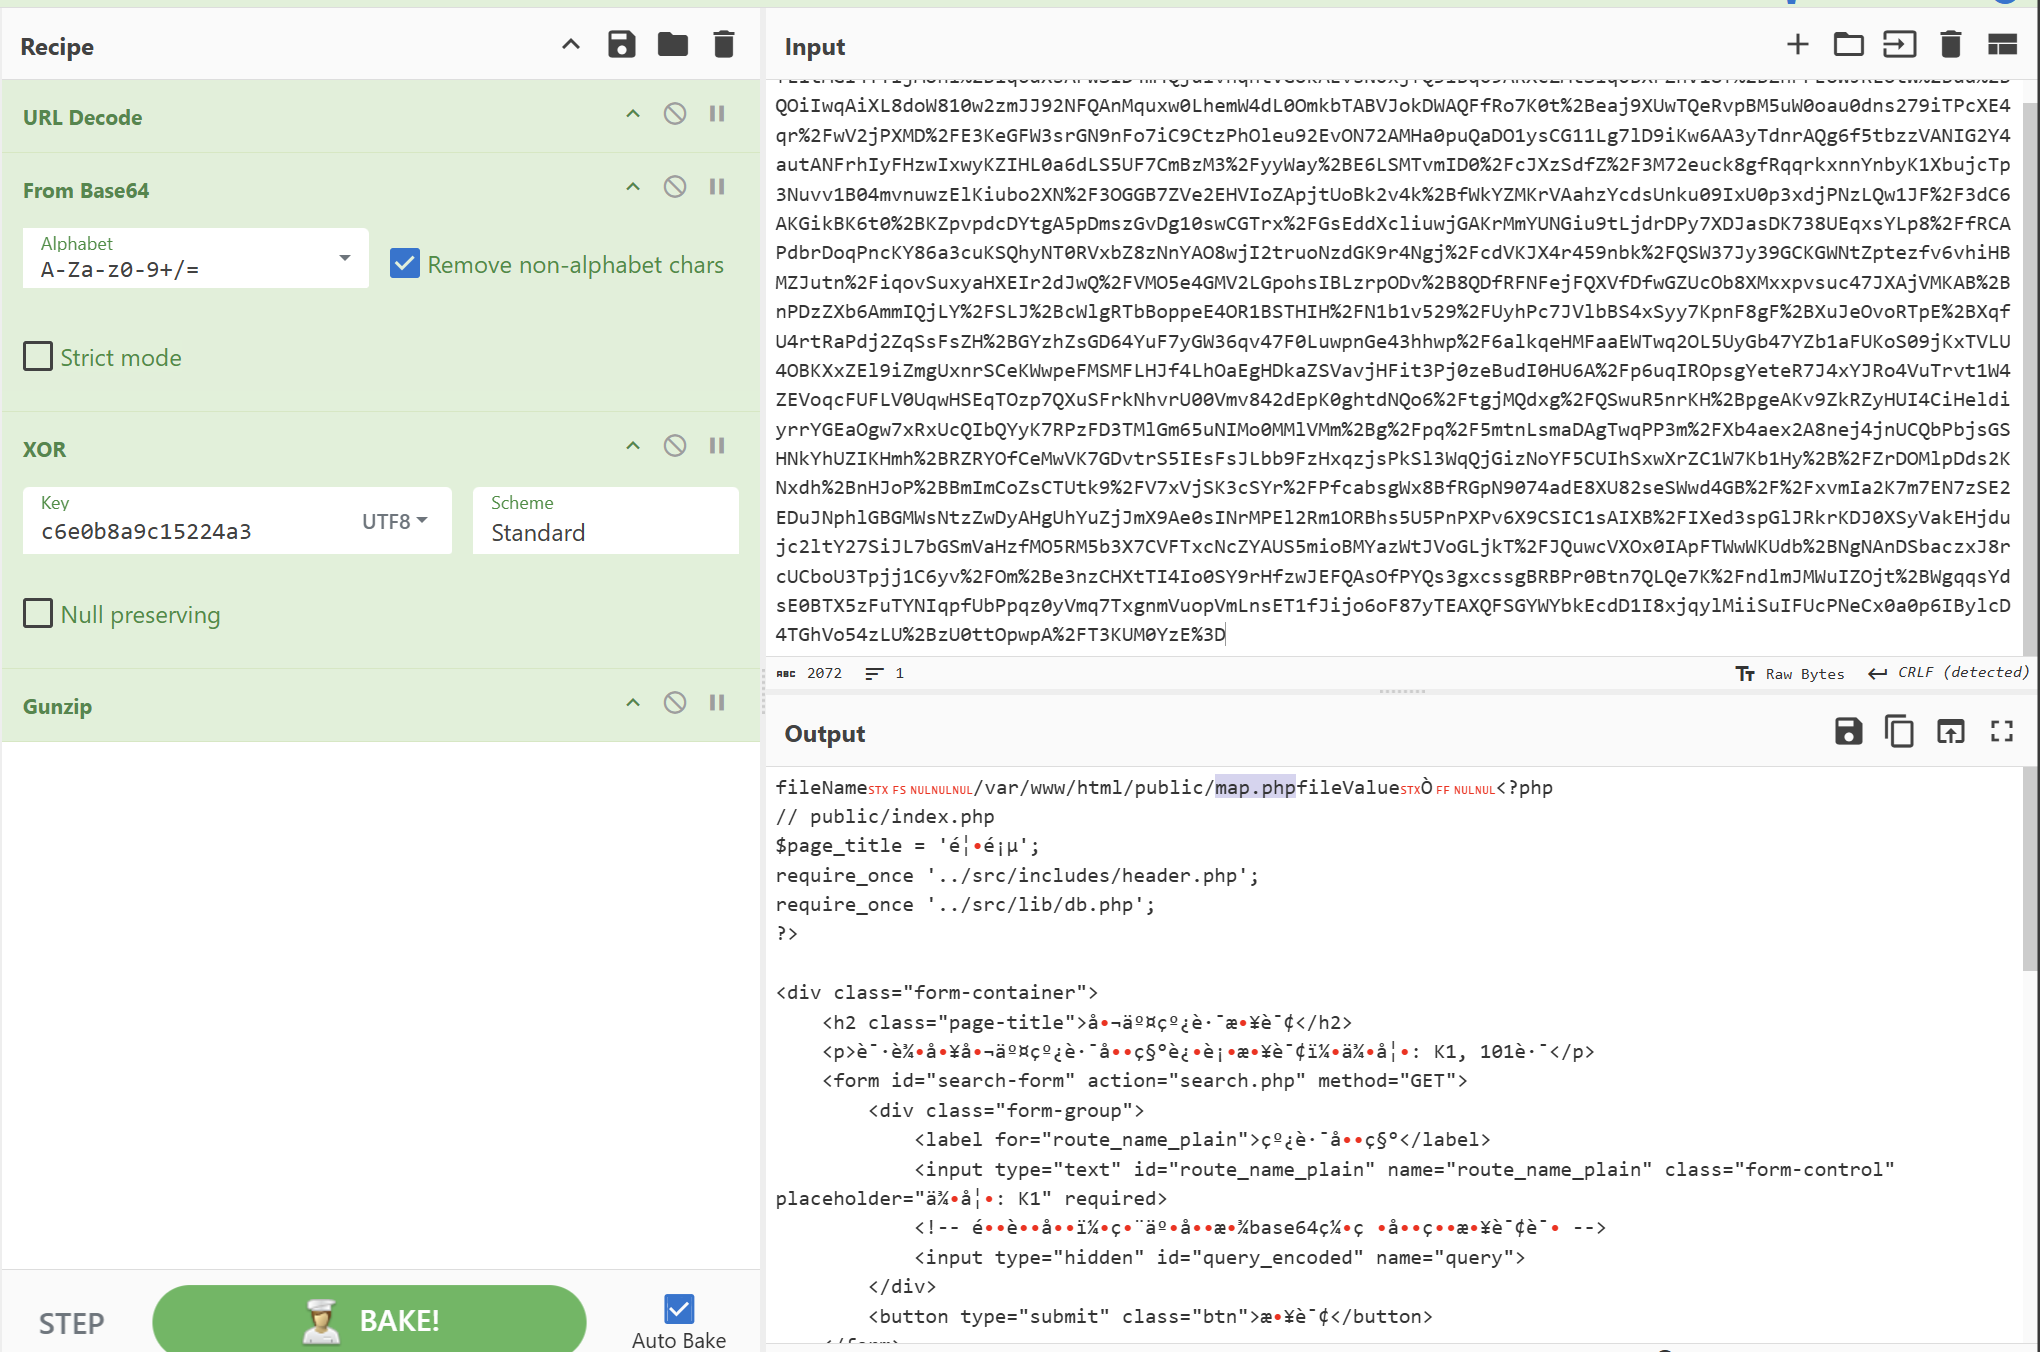This screenshot has height=1352, width=2040.
Task: Maximise the output pane
Action: (2001, 731)
